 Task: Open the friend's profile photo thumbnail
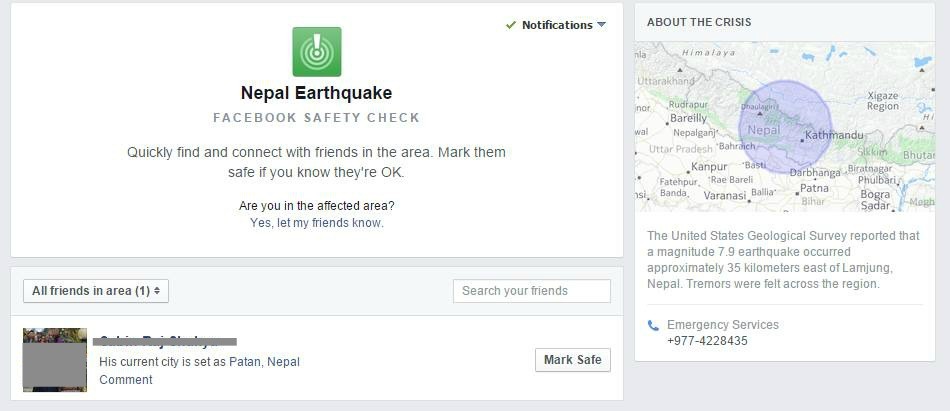pyautogui.click(x=55, y=360)
